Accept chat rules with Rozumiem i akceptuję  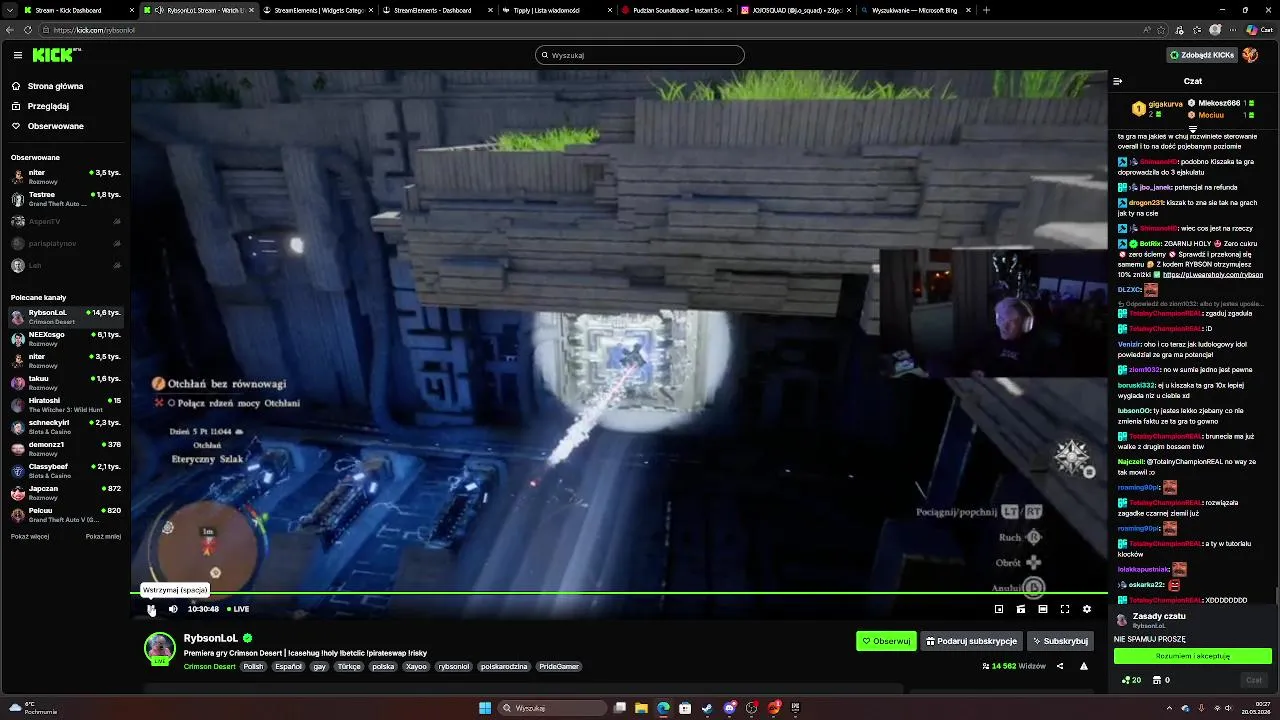(1193, 656)
